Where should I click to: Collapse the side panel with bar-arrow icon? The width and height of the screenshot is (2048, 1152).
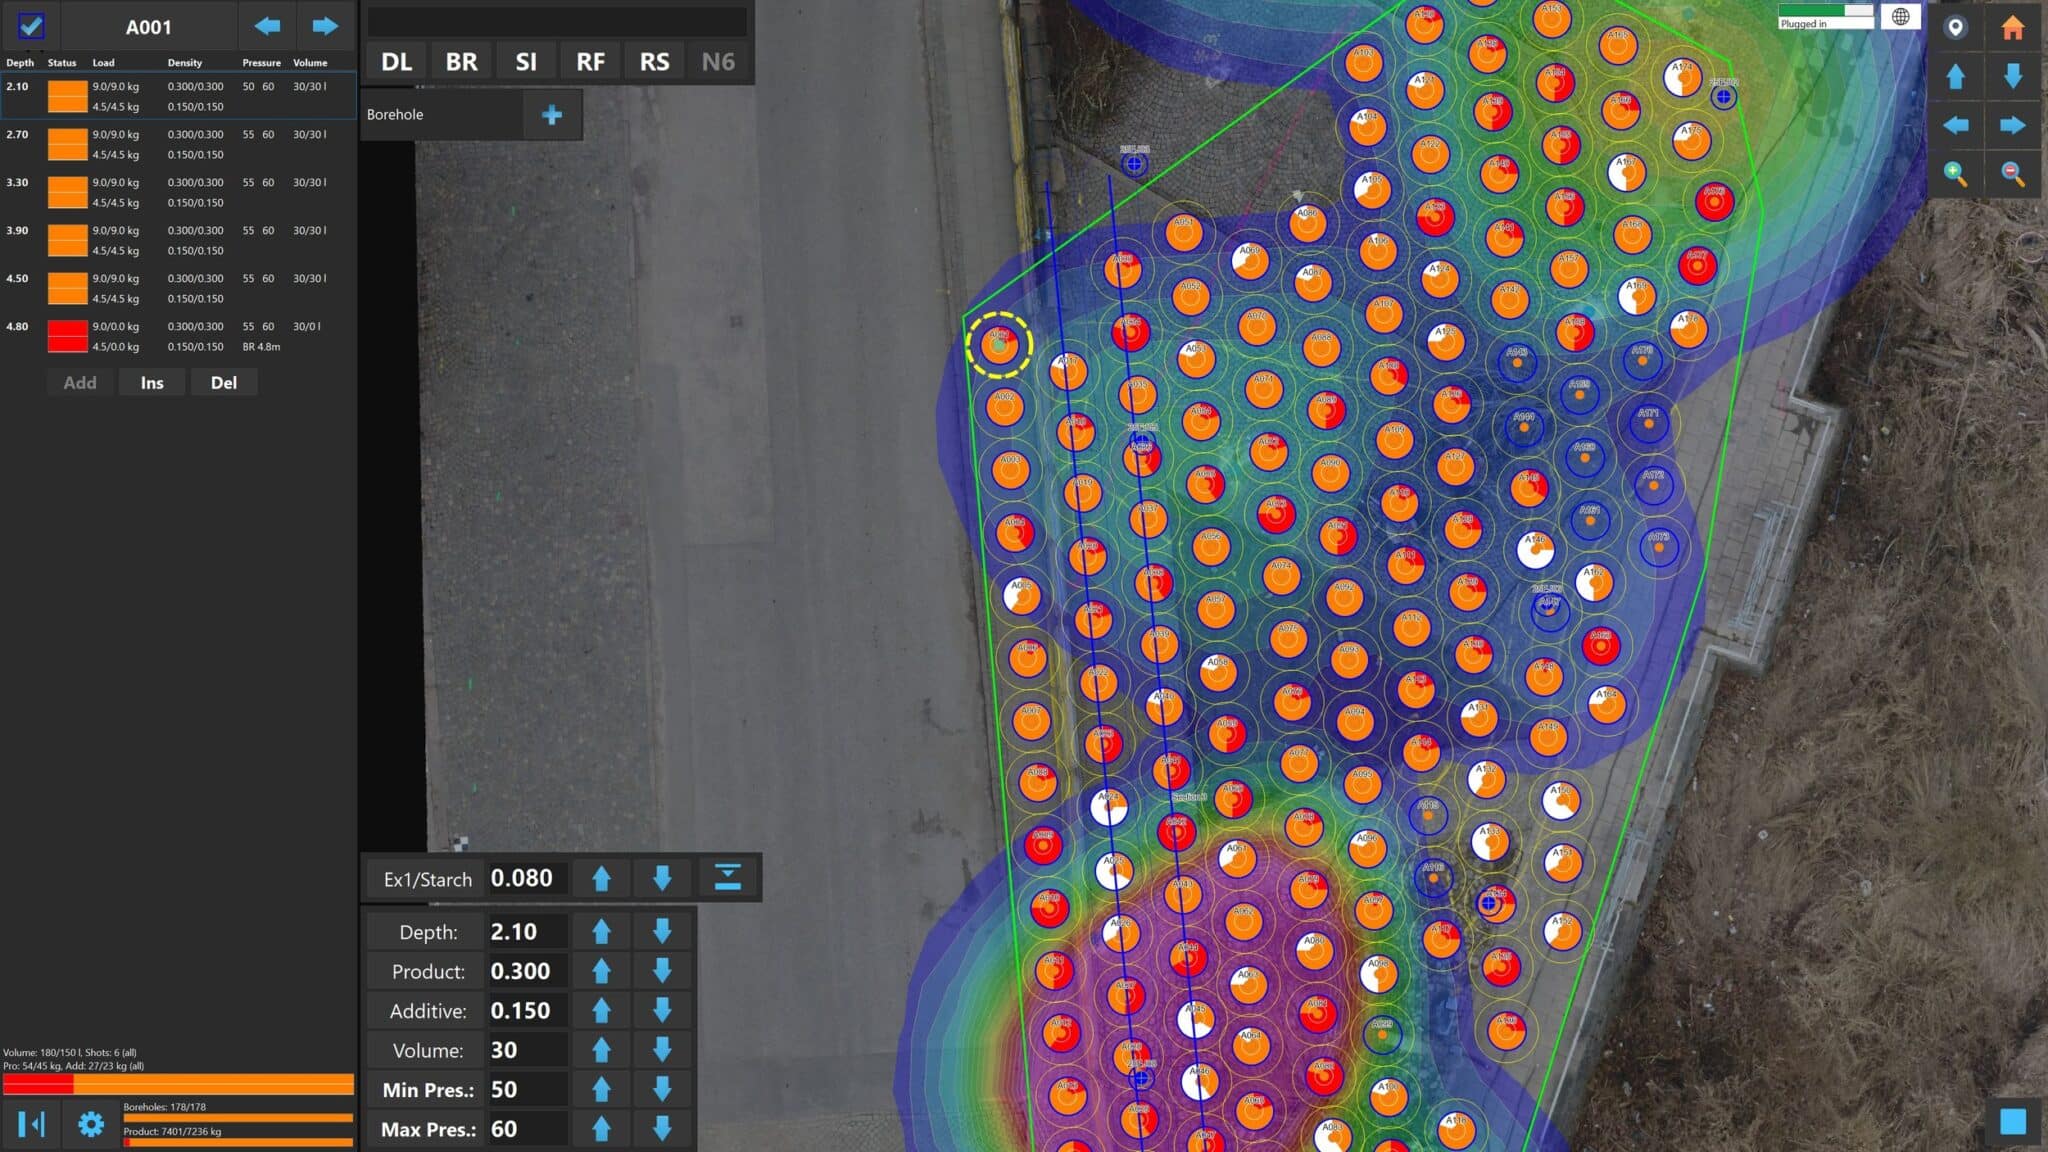pyautogui.click(x=31, y=1124)
